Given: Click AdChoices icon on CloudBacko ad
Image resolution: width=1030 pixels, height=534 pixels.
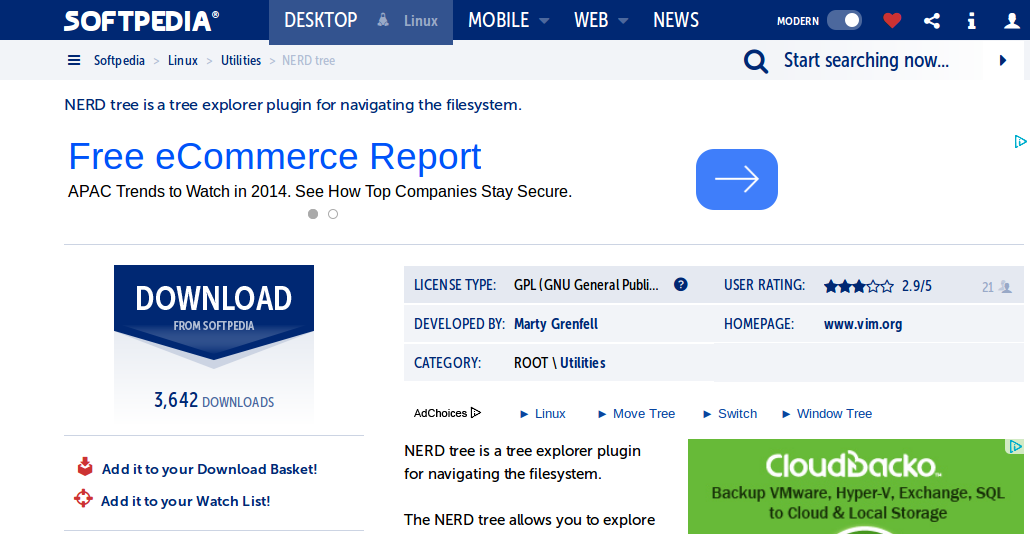Looking at the screenshot, I should coord(1016,447).
